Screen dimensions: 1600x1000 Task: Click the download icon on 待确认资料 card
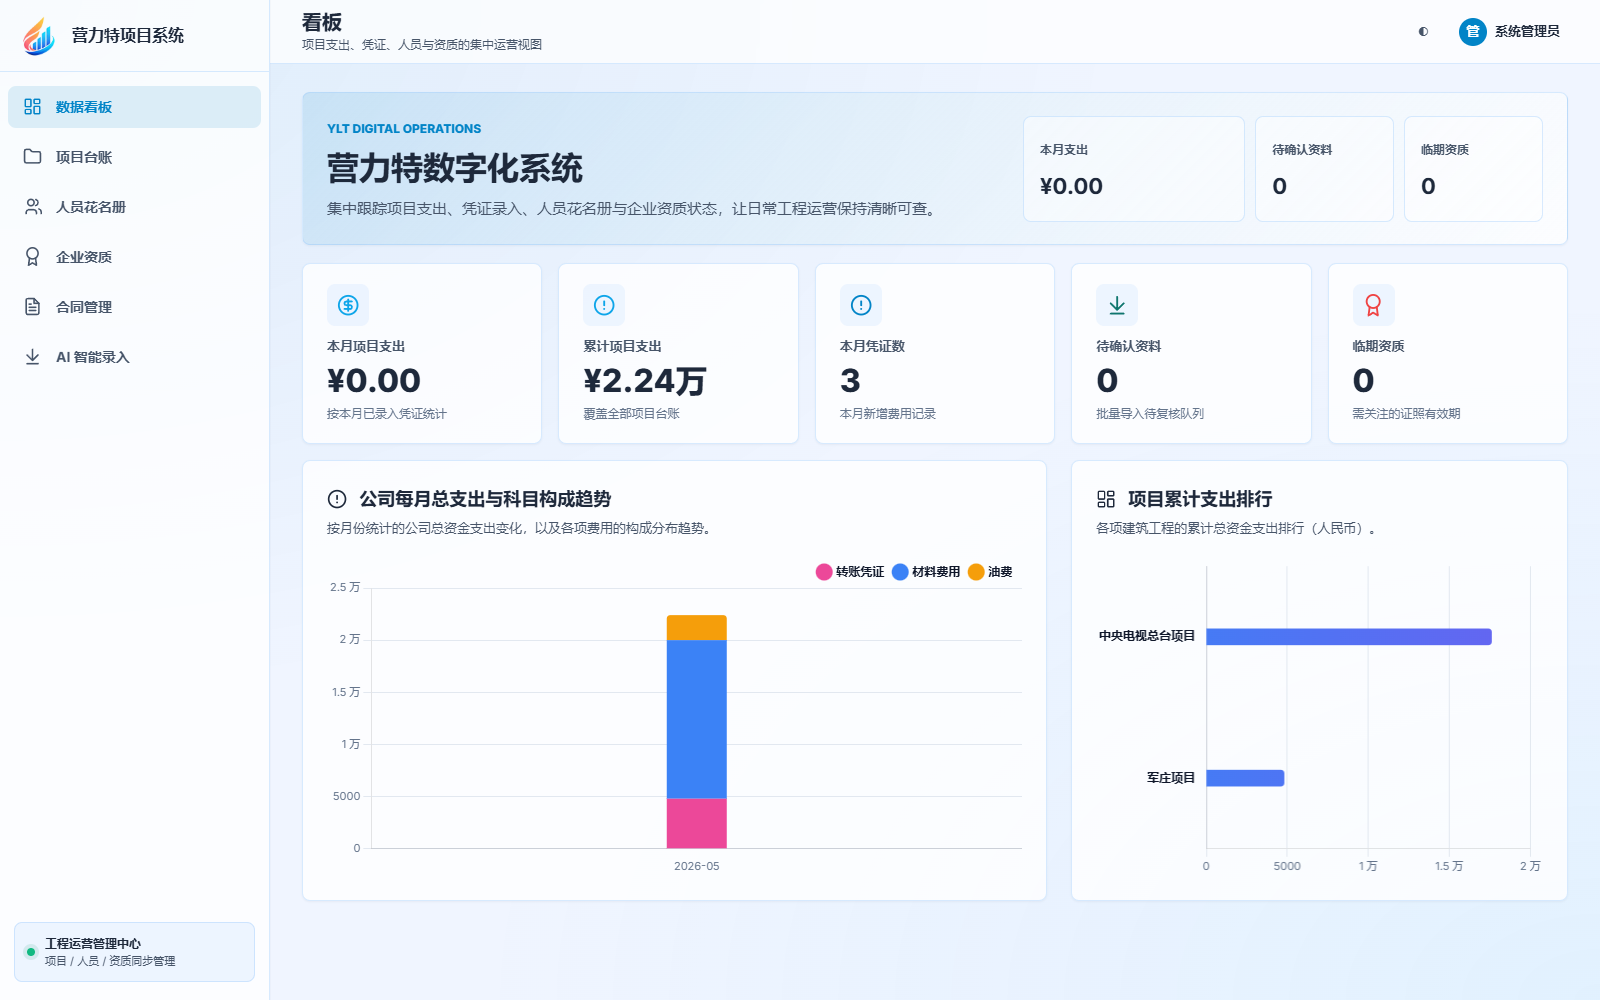pos(1117,305)
